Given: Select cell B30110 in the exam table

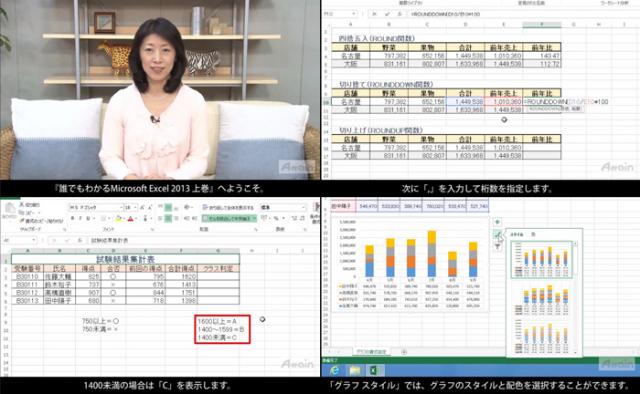Looking at the screenshot, I should (x=27, y=276).
